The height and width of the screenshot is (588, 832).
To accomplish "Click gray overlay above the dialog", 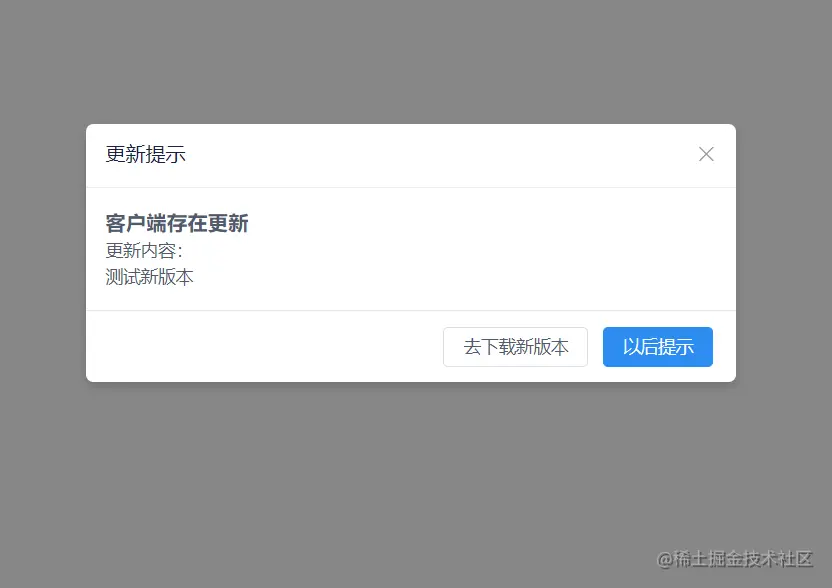I will pyautogui.click(x=411, y=62).
